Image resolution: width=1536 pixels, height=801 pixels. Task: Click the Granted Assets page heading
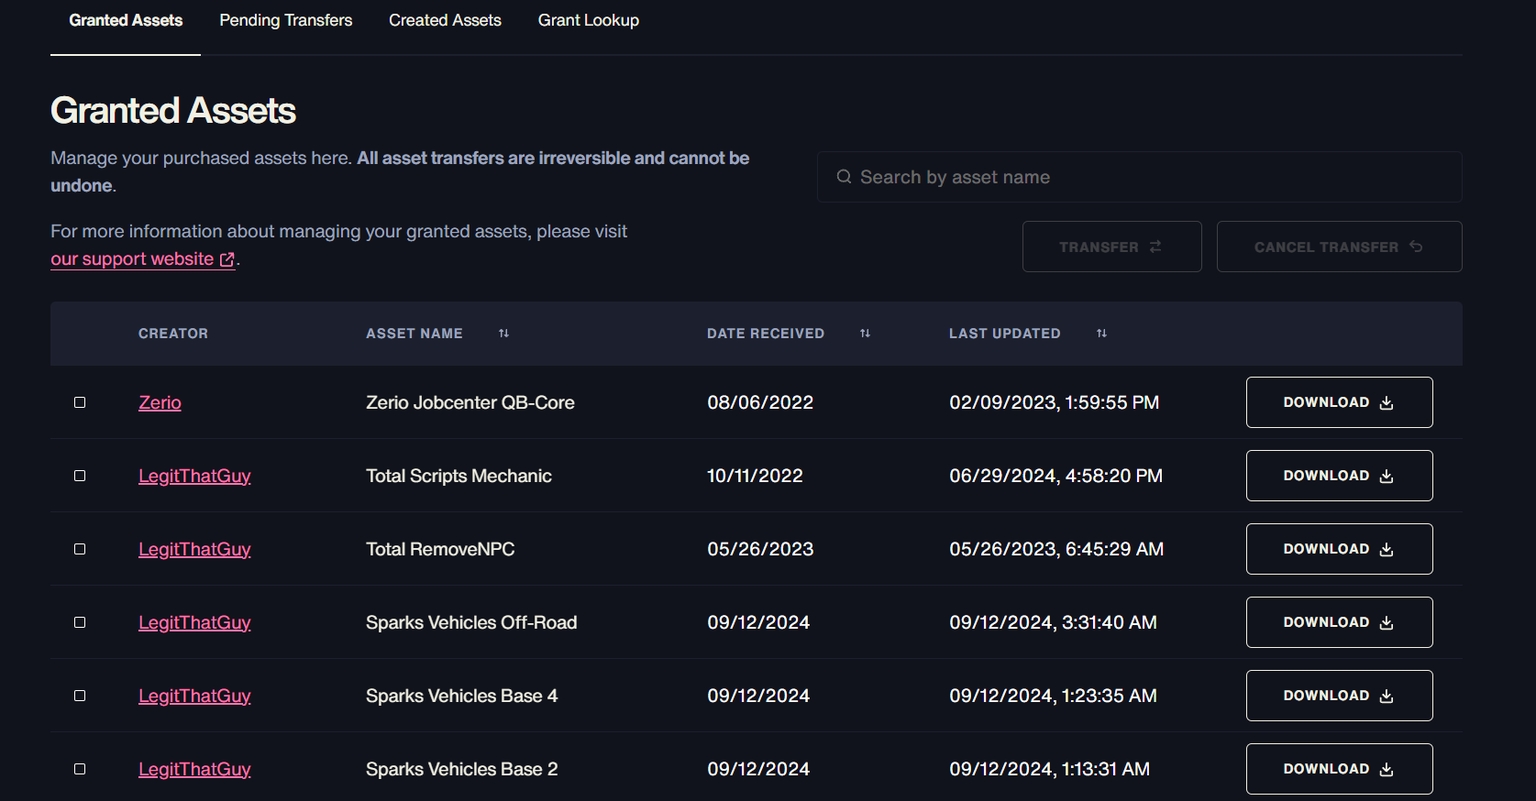[173, 110]
